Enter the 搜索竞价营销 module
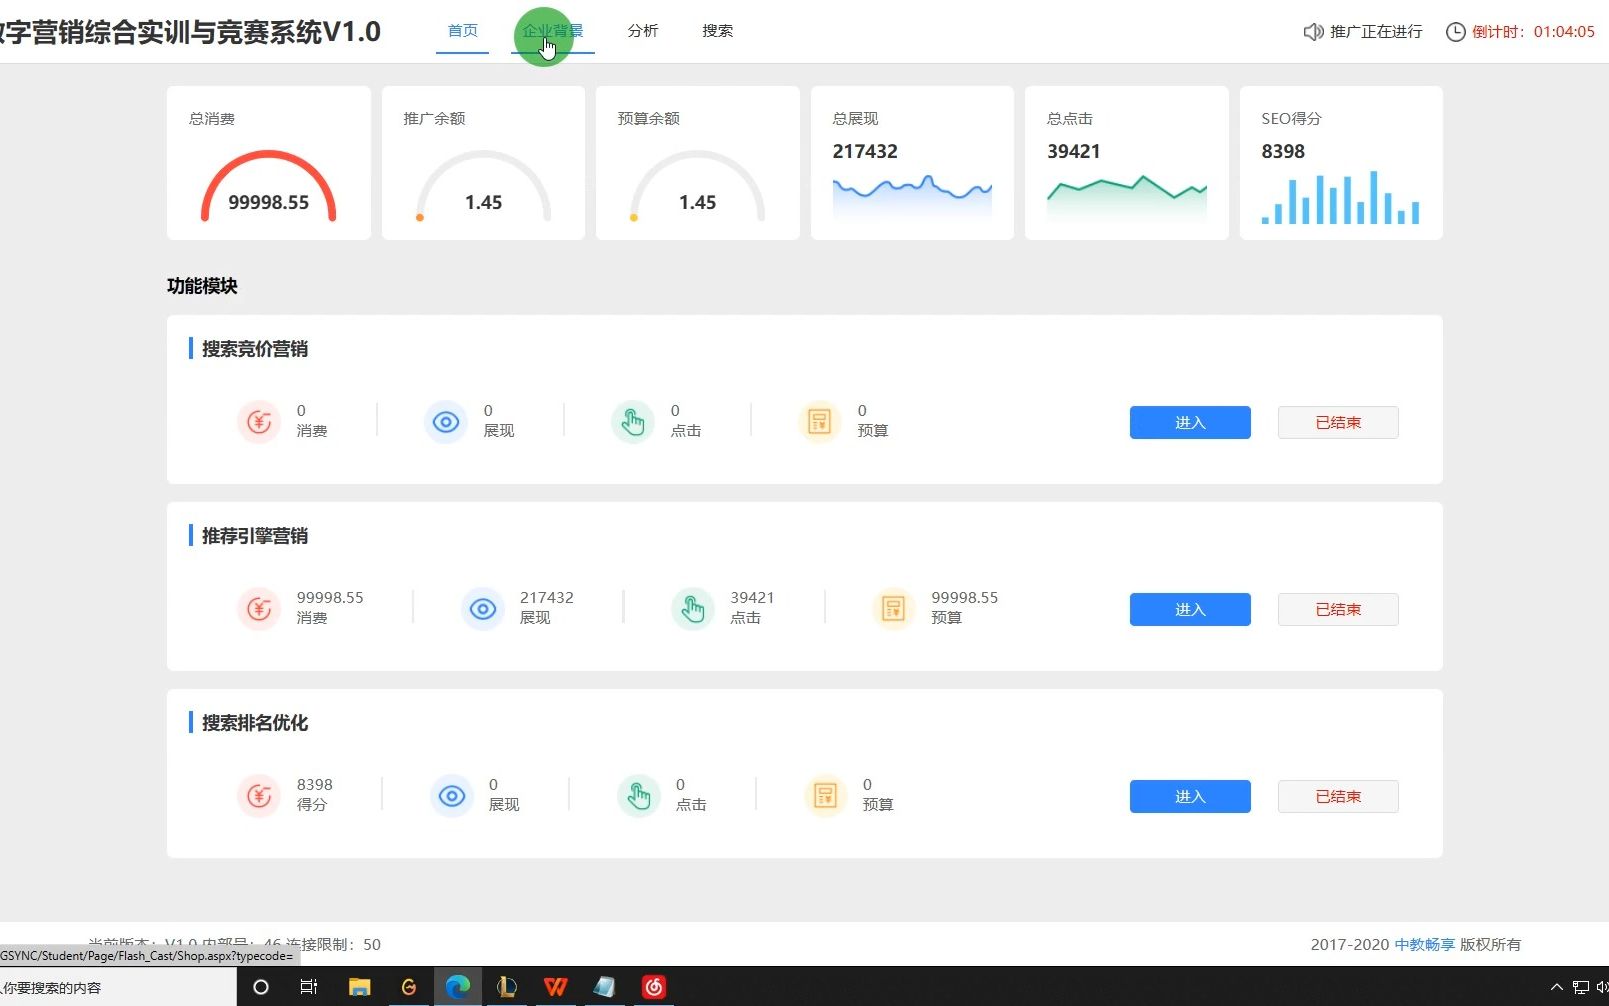 1190,422
